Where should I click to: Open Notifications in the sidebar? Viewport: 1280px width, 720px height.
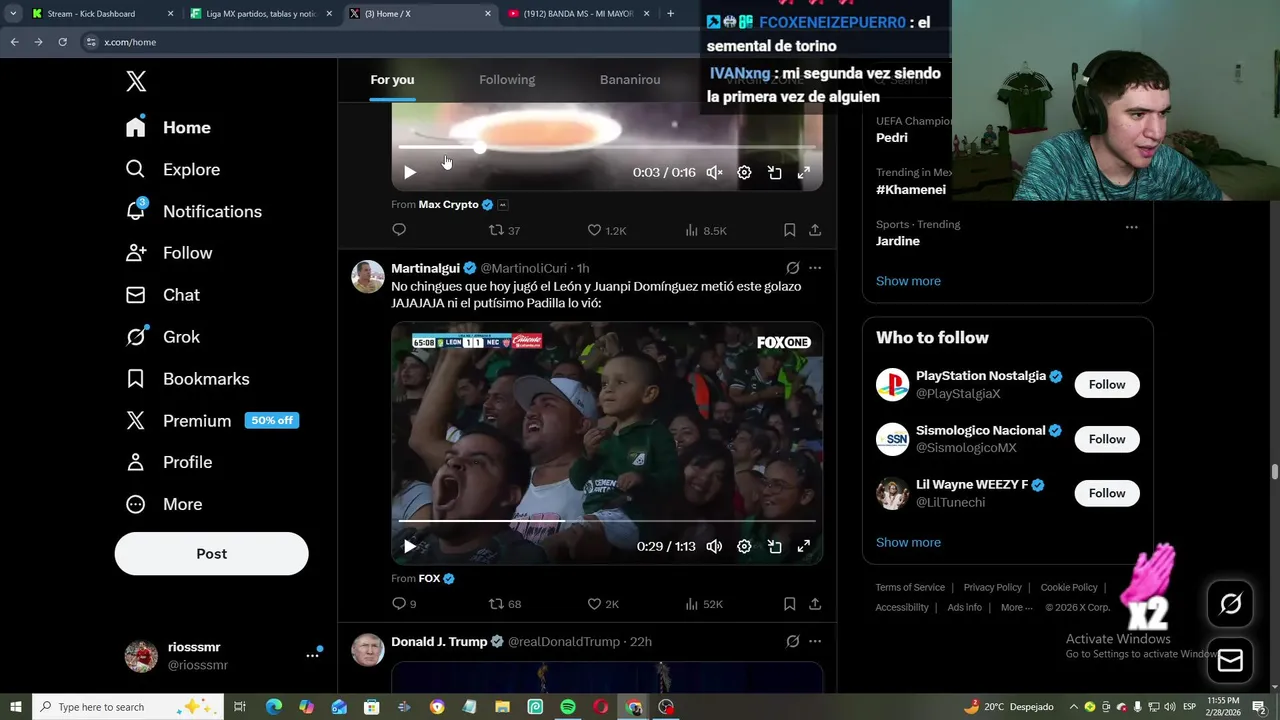(193, 211)
